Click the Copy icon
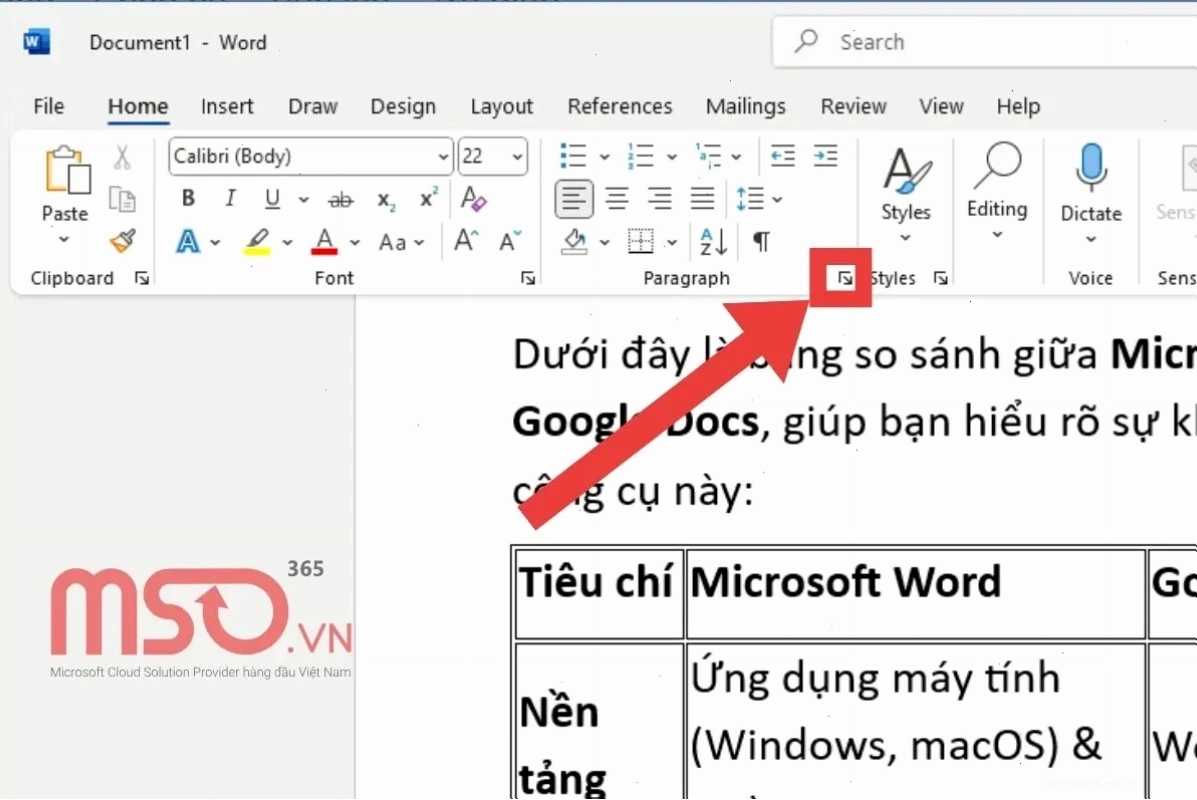The width and height of the screenshot is (1197, 800). (122, 199)
